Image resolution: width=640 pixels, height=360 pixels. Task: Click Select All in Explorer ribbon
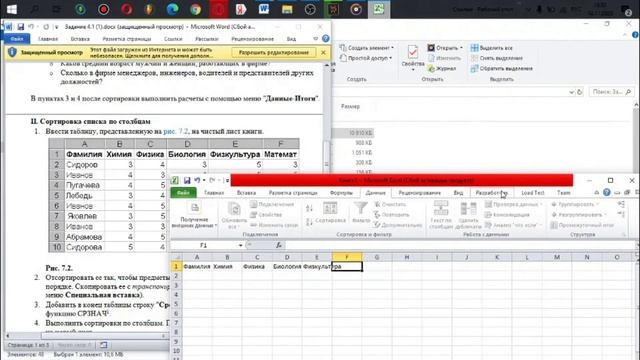coord(492,48)
